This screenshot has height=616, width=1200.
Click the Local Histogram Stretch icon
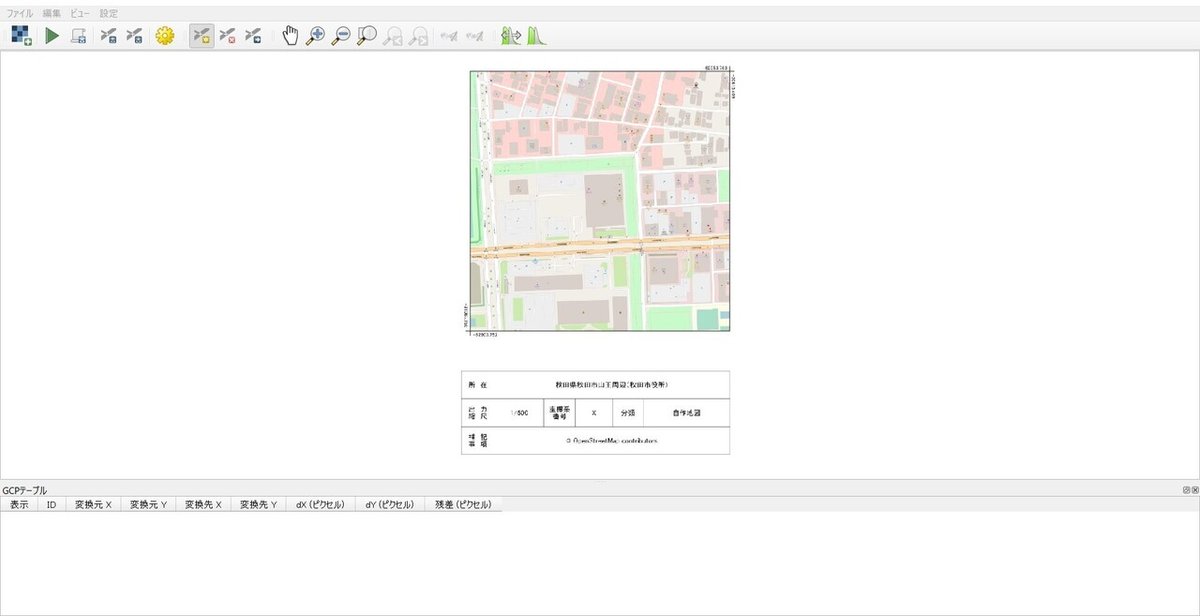(x=537, y=36)
